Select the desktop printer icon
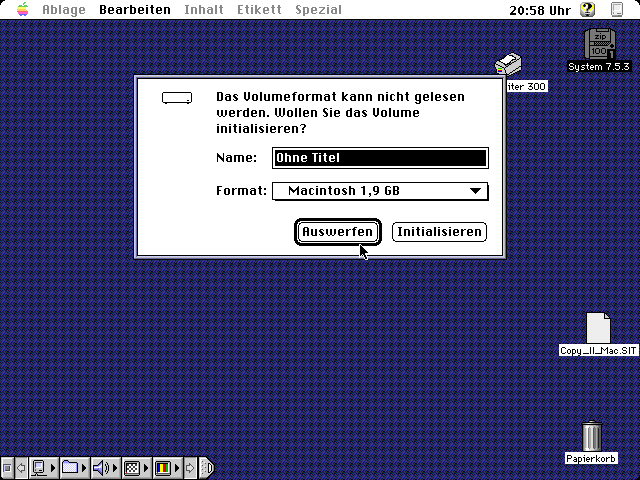The image size is (640, 480). (509, 66)
